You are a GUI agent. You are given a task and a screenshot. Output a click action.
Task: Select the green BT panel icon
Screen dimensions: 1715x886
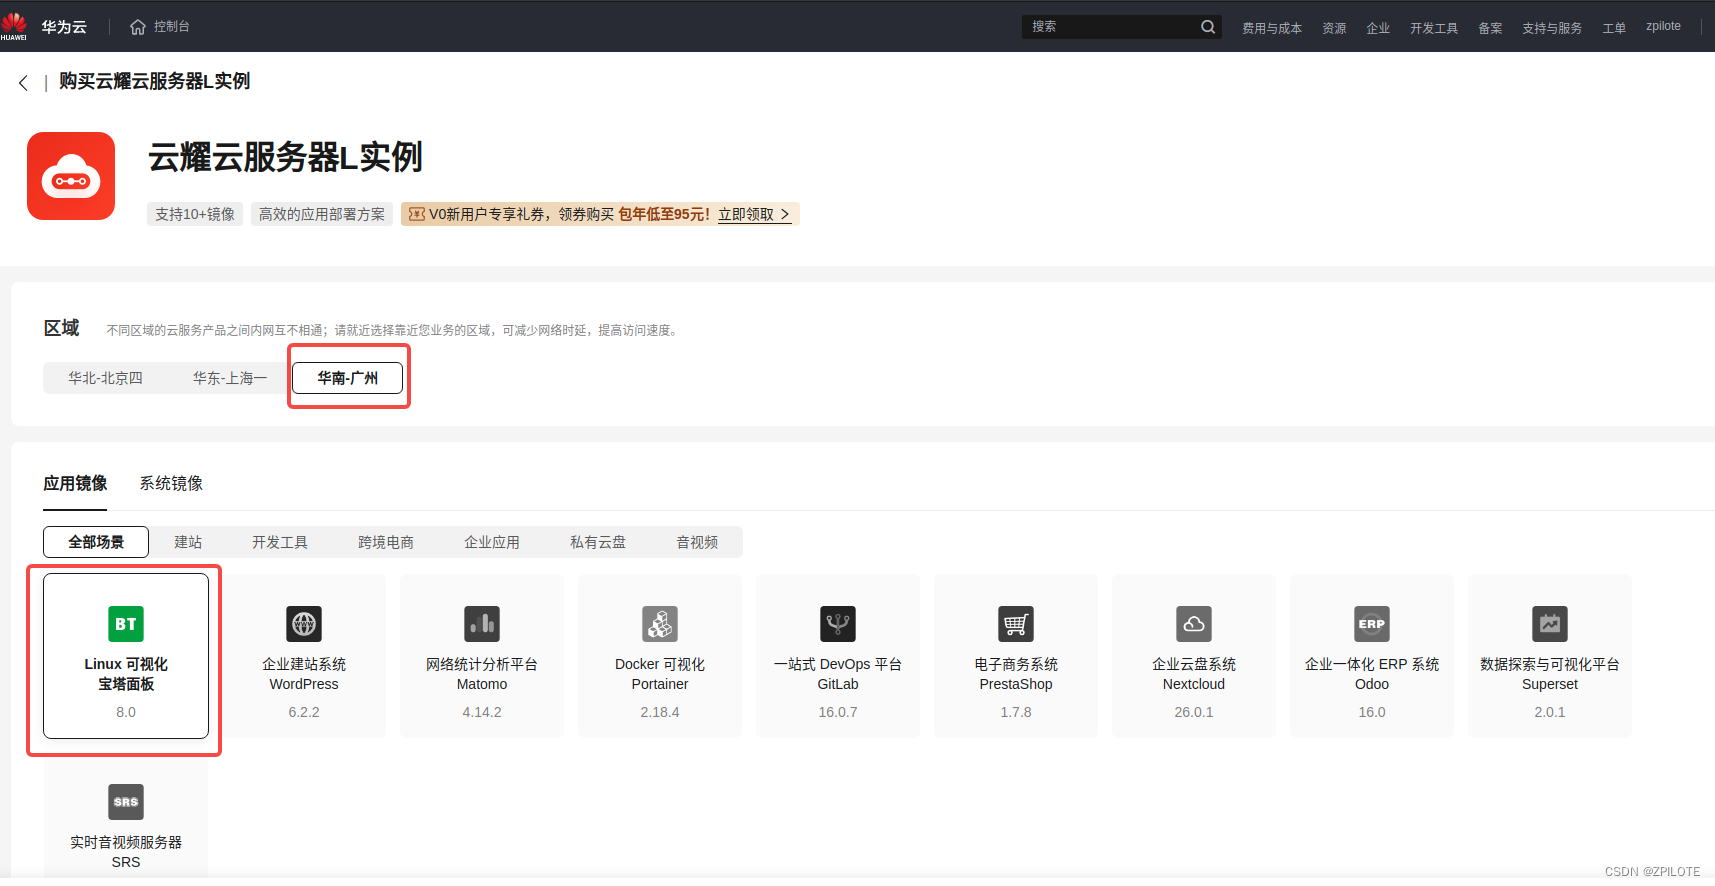(x=126, y=624)
